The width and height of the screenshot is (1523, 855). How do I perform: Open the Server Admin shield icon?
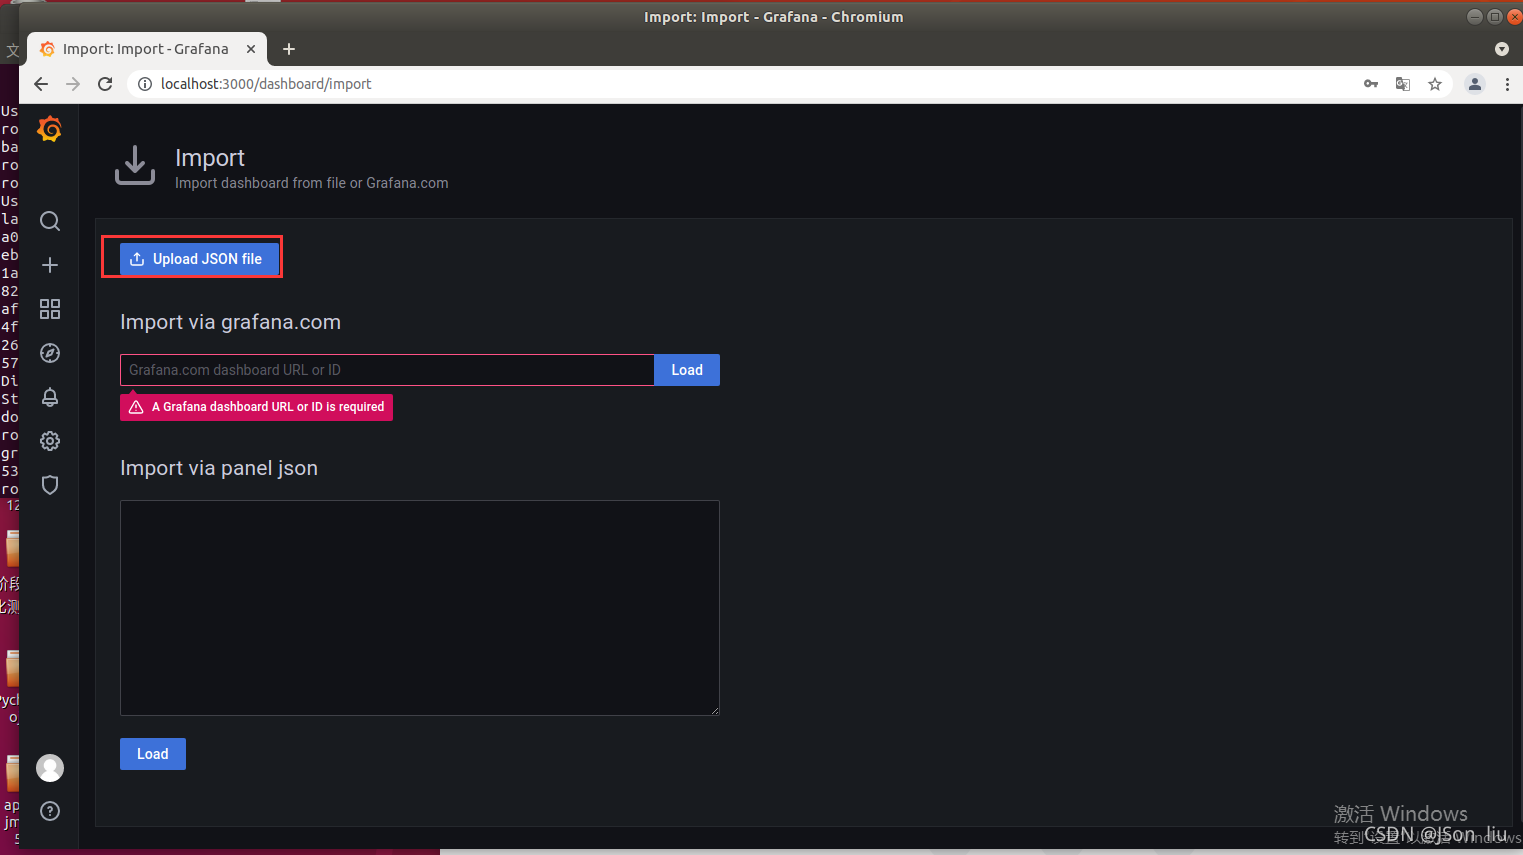pos(50,485)
